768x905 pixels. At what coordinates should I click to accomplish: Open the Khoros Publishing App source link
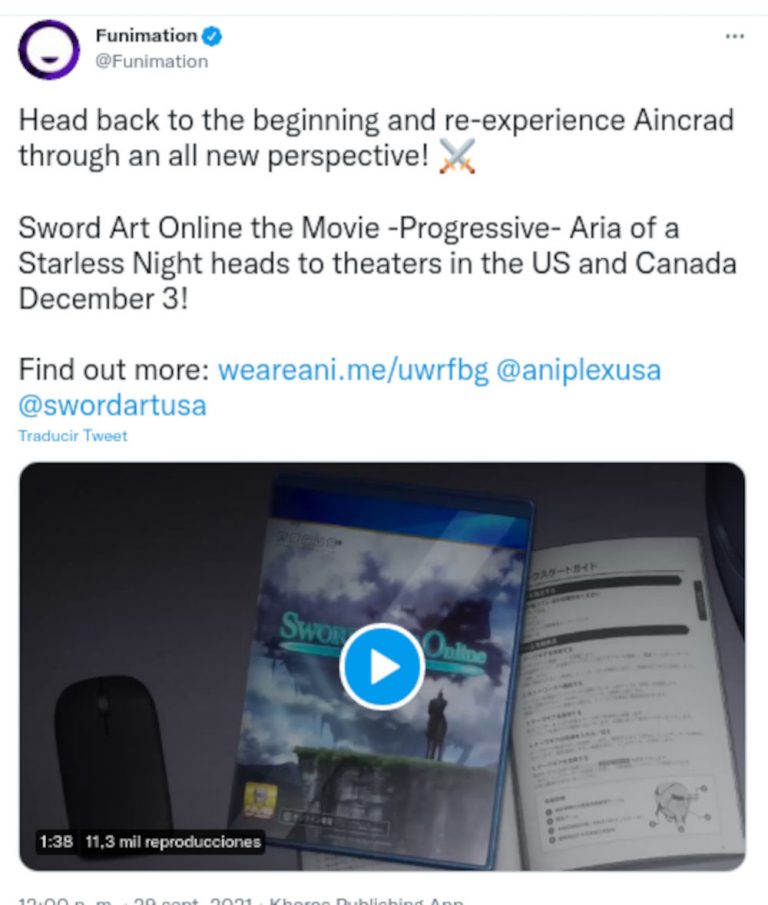click(366, 900)
